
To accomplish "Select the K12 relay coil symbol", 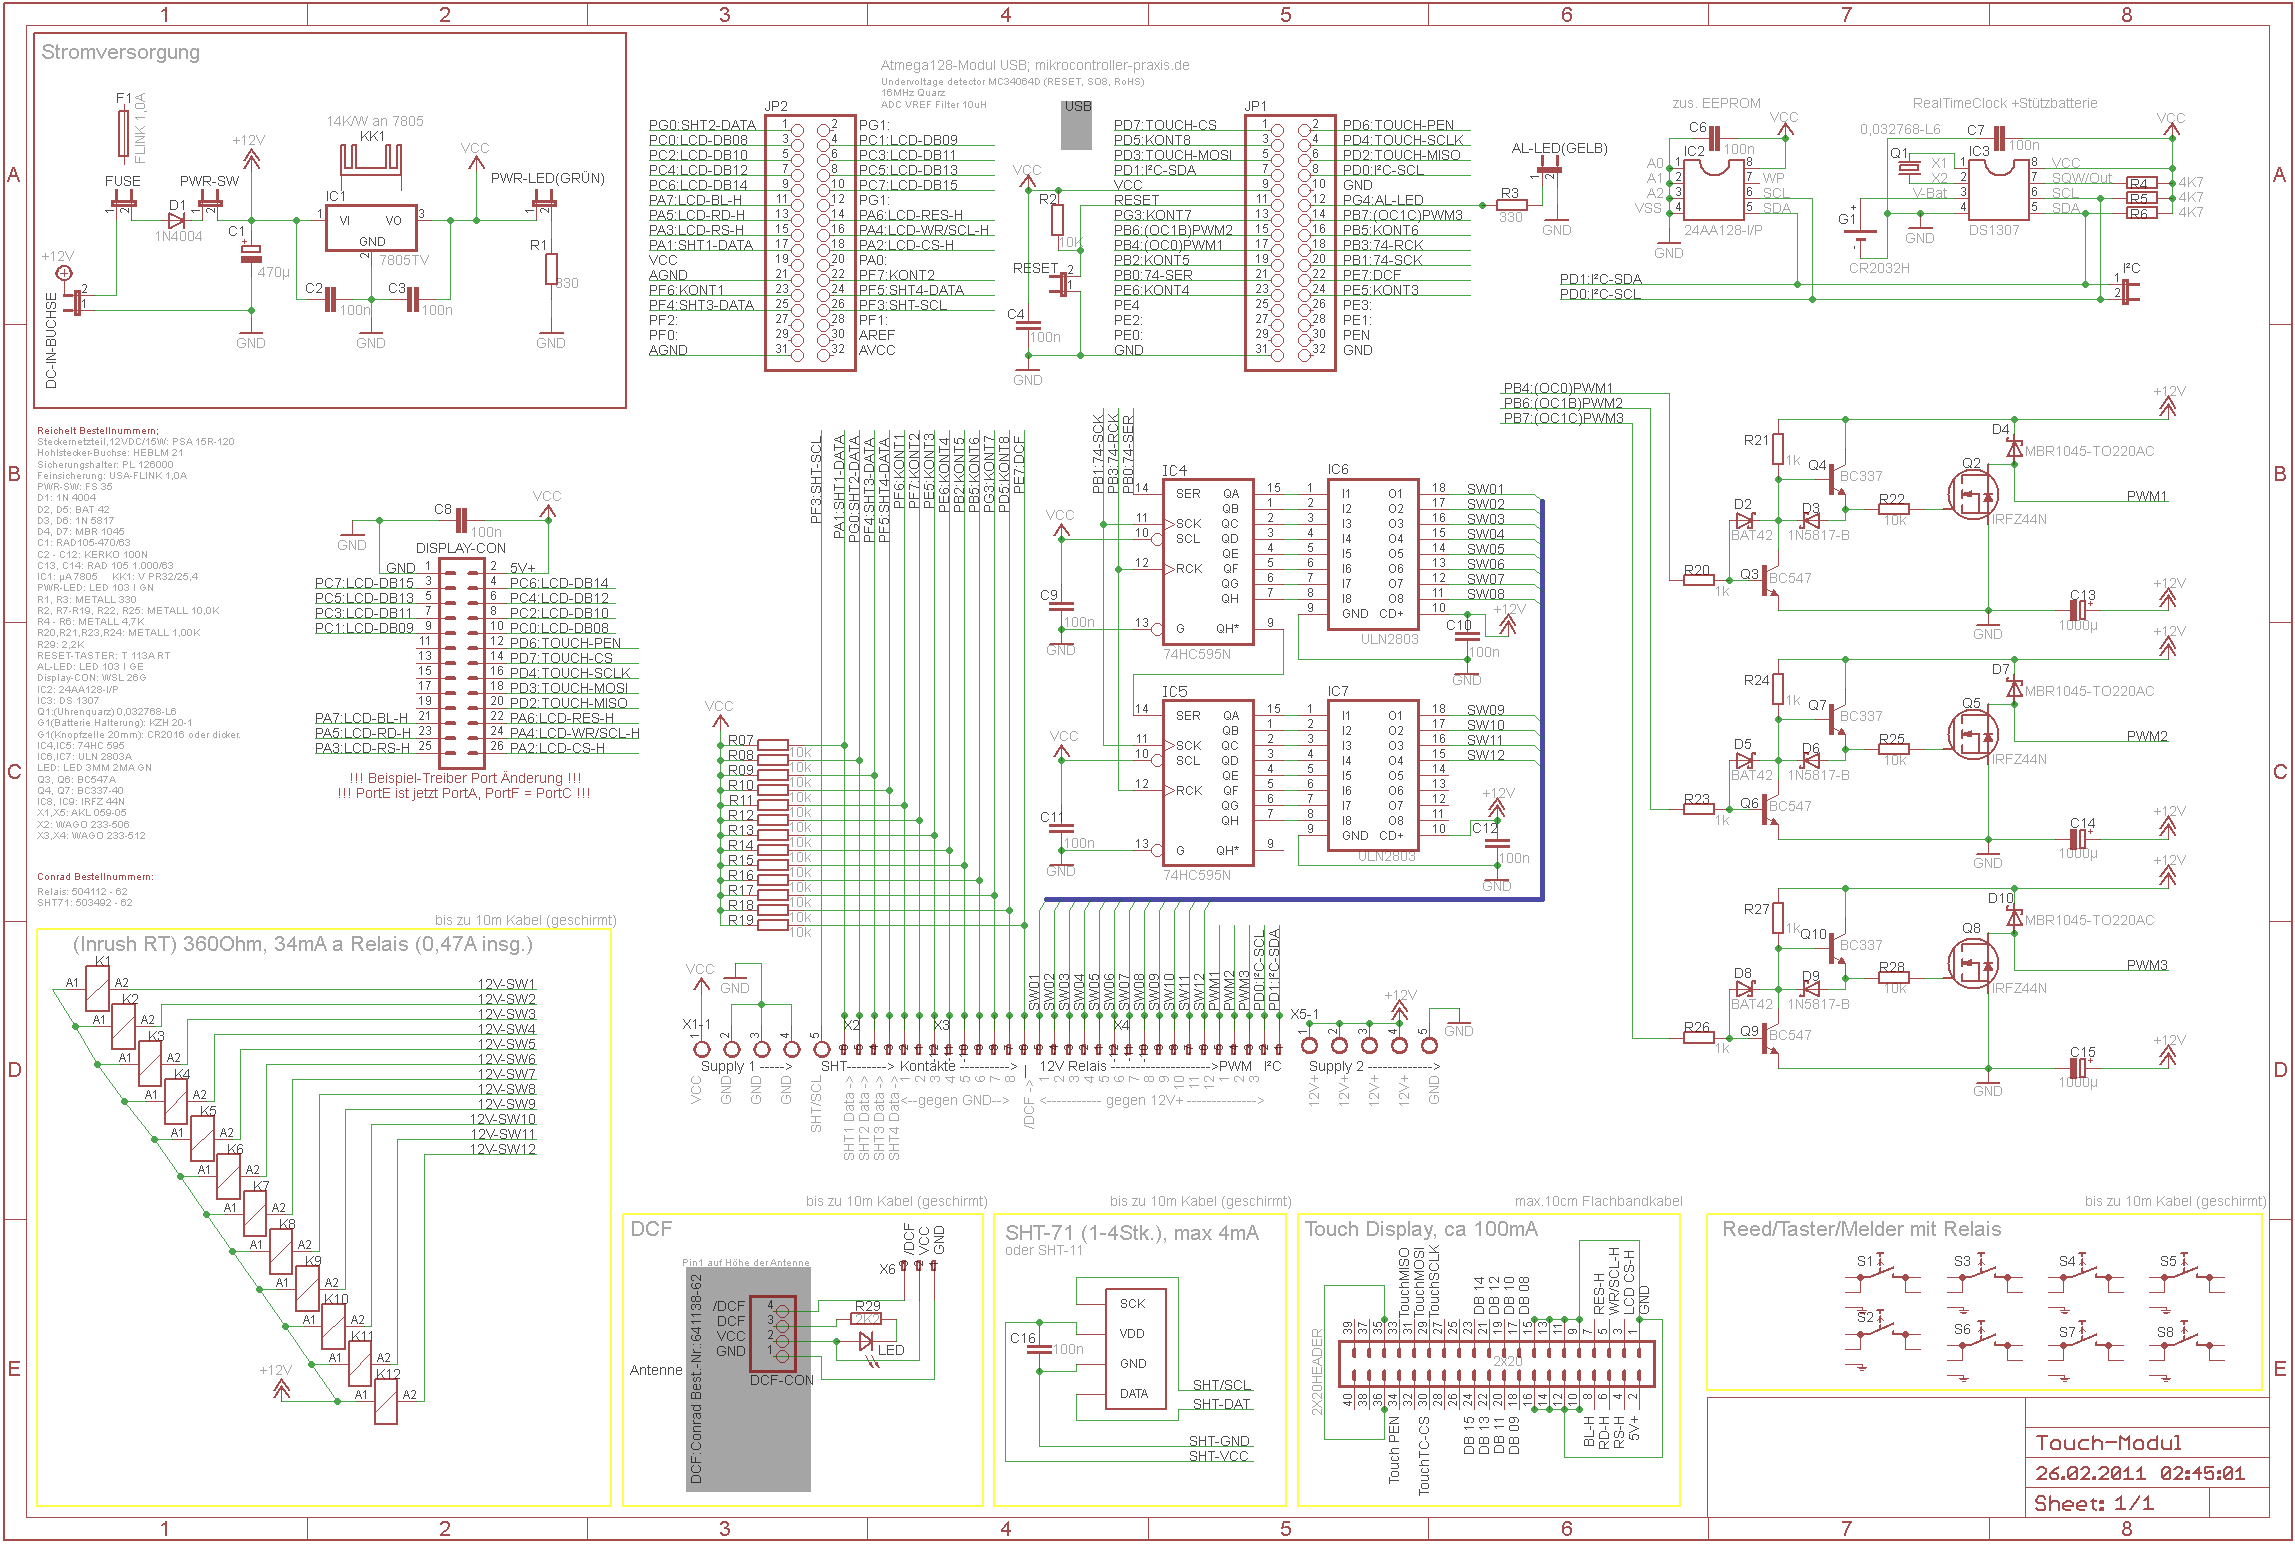I will 386,1402.
